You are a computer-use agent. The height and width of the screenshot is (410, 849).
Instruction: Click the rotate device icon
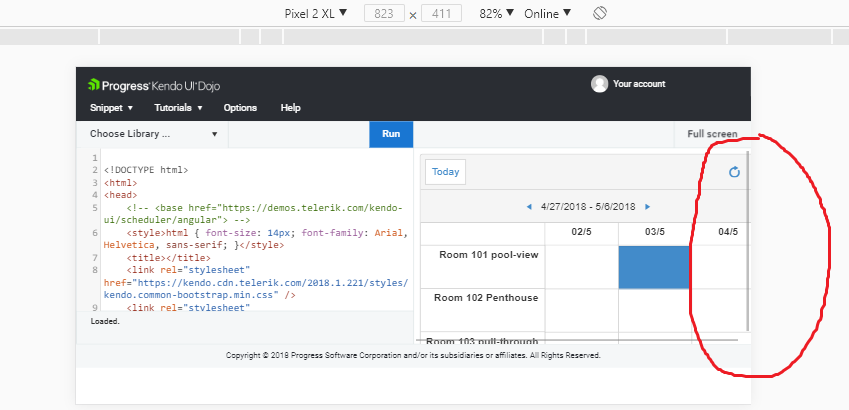[x=600, y=14]
